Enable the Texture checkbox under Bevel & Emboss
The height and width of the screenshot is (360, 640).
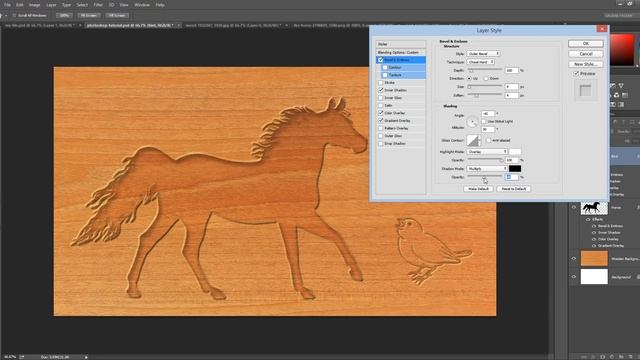click(385, 75)
